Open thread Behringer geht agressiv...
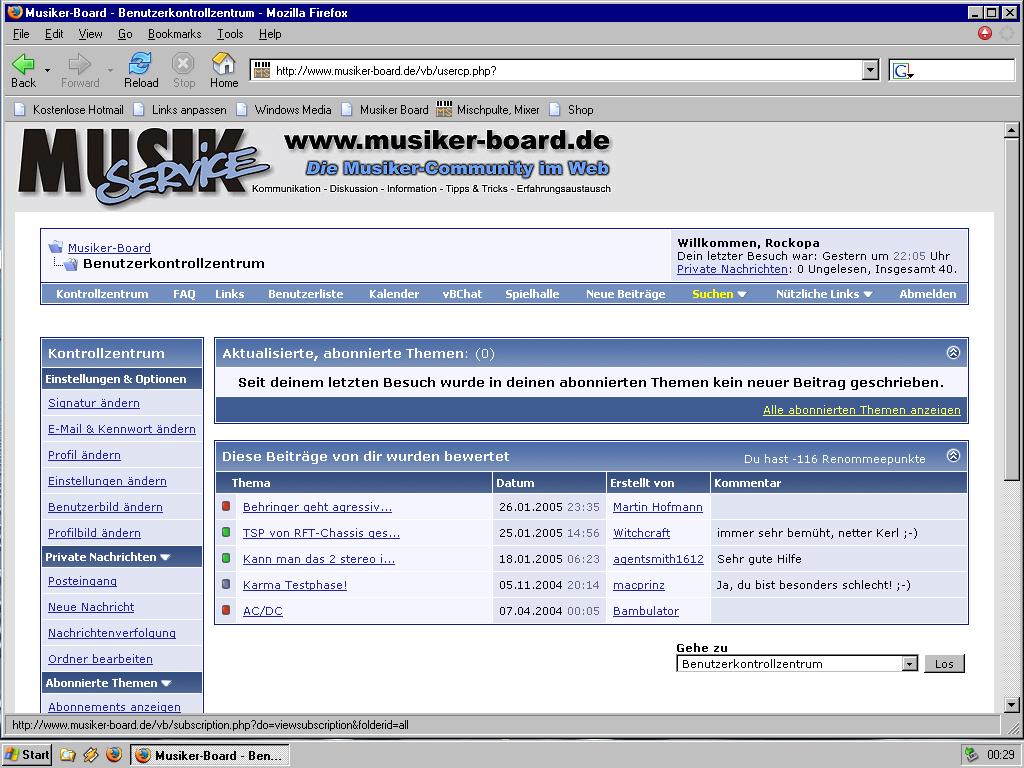 pyautogui.click(x=317, y=507)
